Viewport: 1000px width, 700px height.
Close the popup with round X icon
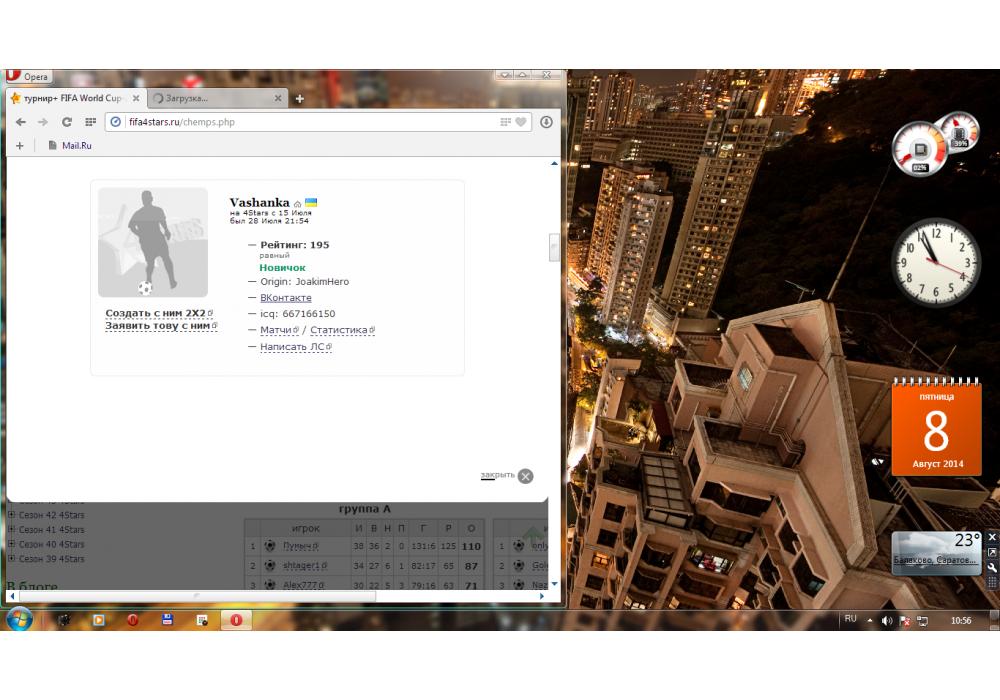coord(525,476)
